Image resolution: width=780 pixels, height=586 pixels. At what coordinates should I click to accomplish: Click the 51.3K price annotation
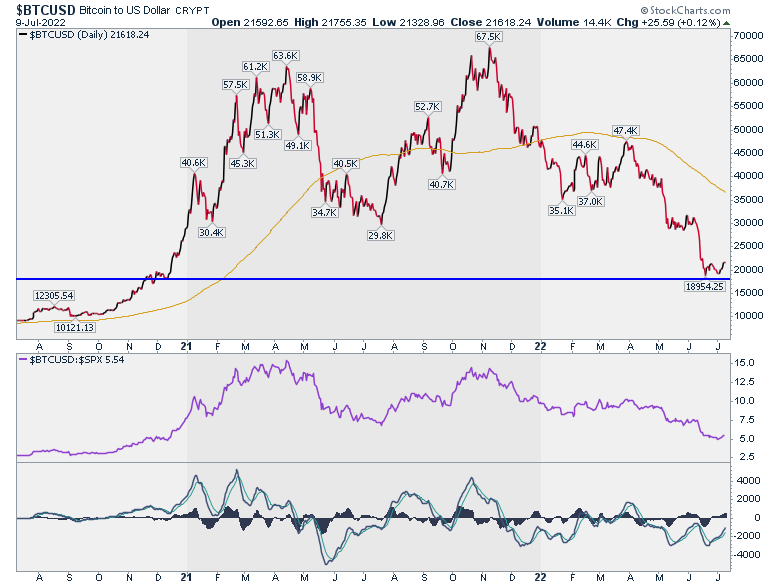pos(268,134)
